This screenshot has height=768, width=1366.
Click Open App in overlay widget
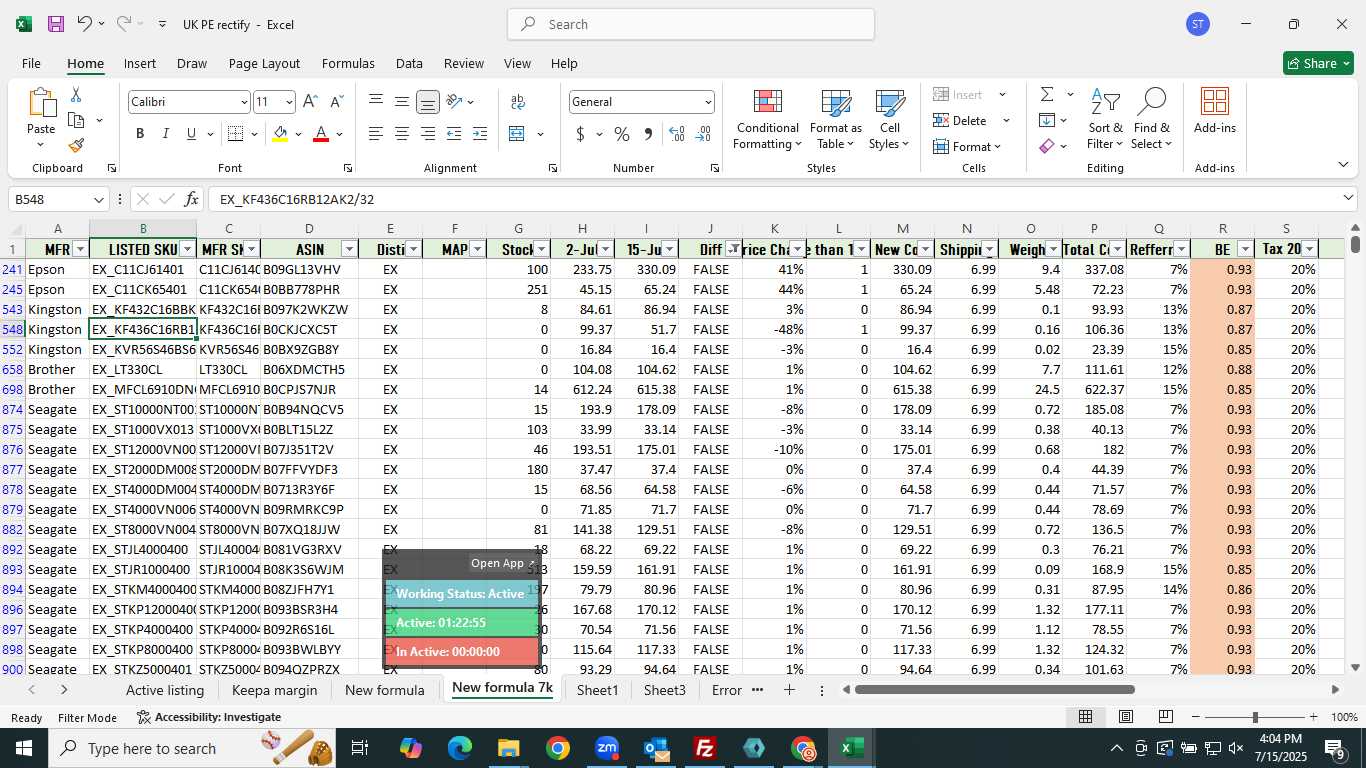pyautogui.click(x=503, y=563)
